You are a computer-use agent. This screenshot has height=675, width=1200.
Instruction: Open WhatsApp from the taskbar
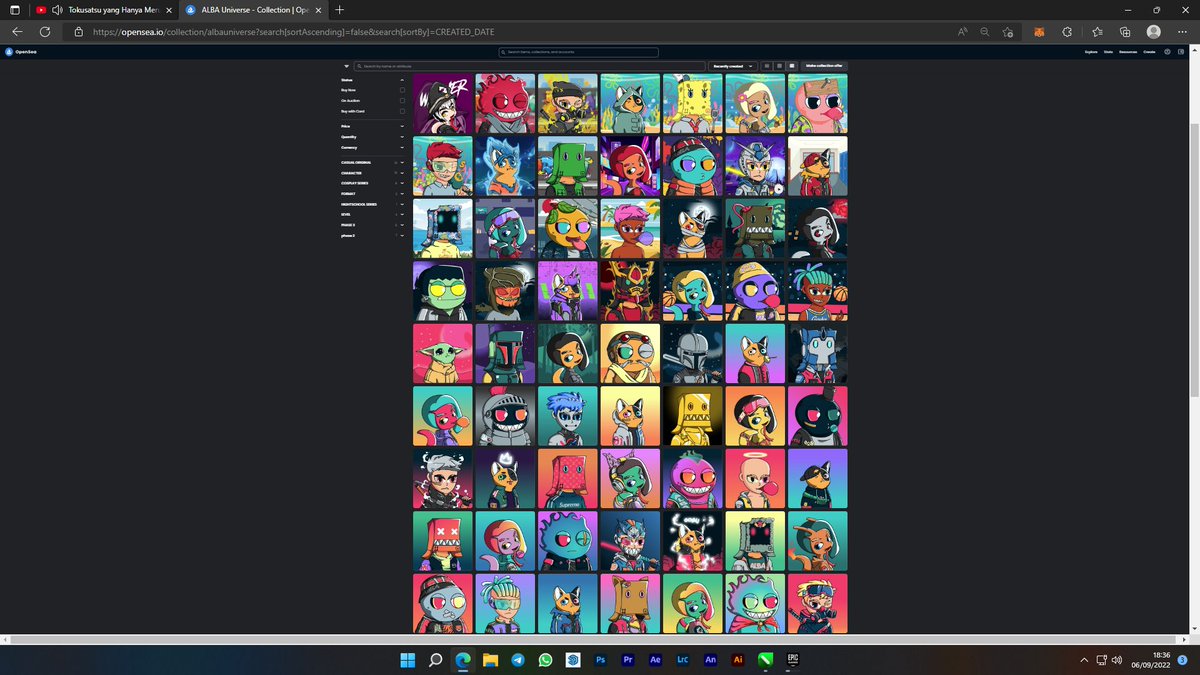545,660
